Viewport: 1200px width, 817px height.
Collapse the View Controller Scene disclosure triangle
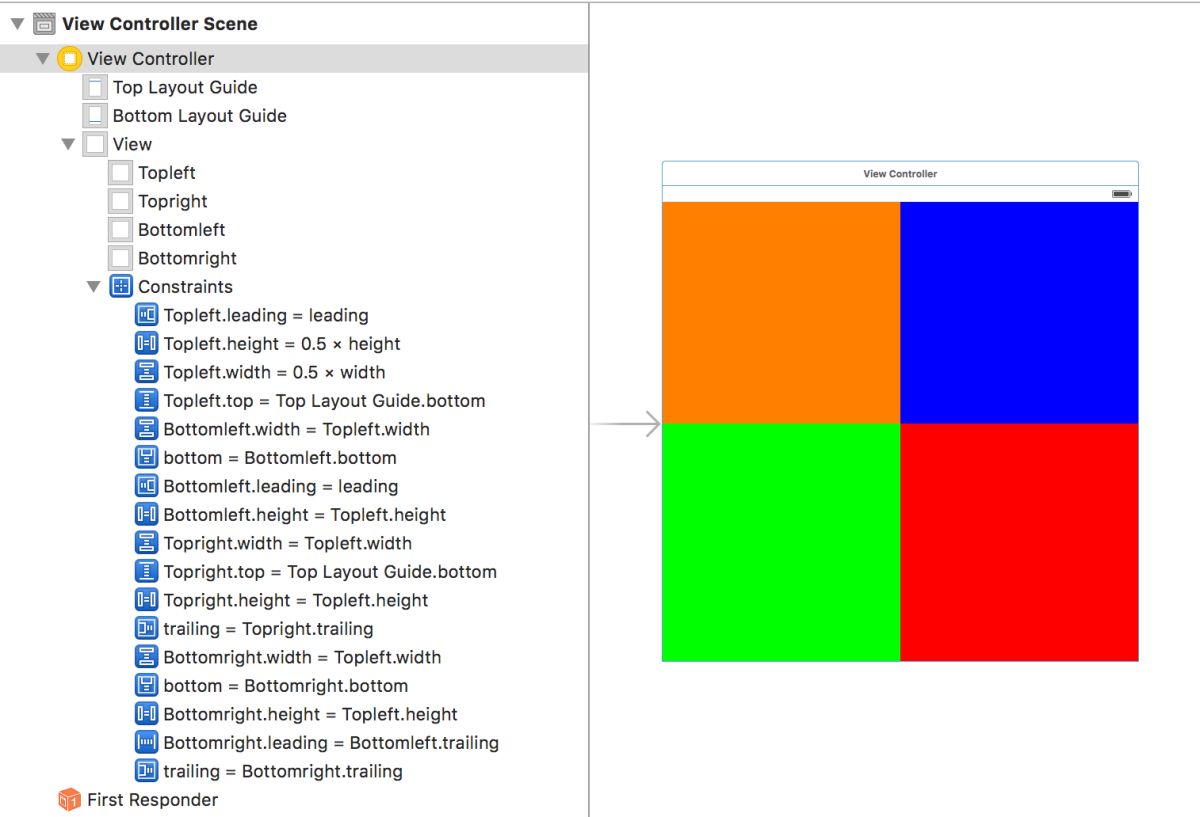pyautogui.click(x=17, y=23)
